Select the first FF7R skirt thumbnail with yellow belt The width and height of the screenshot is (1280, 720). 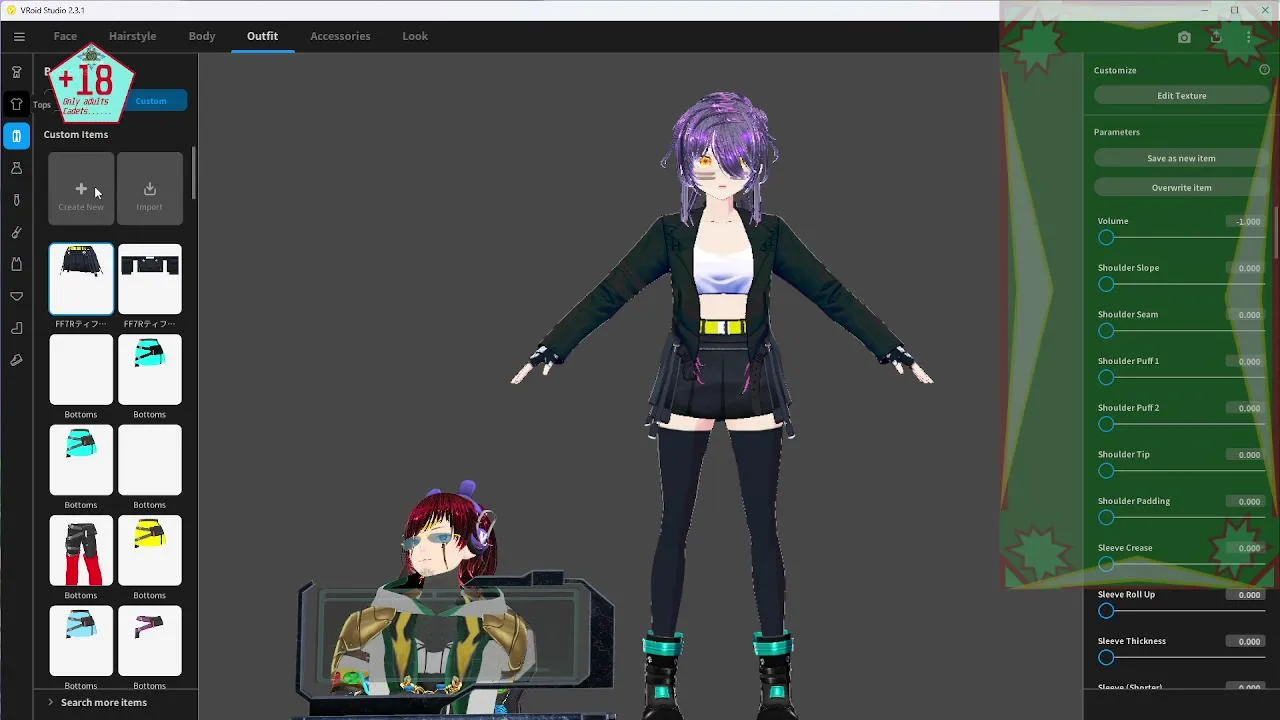pos(81,279)
